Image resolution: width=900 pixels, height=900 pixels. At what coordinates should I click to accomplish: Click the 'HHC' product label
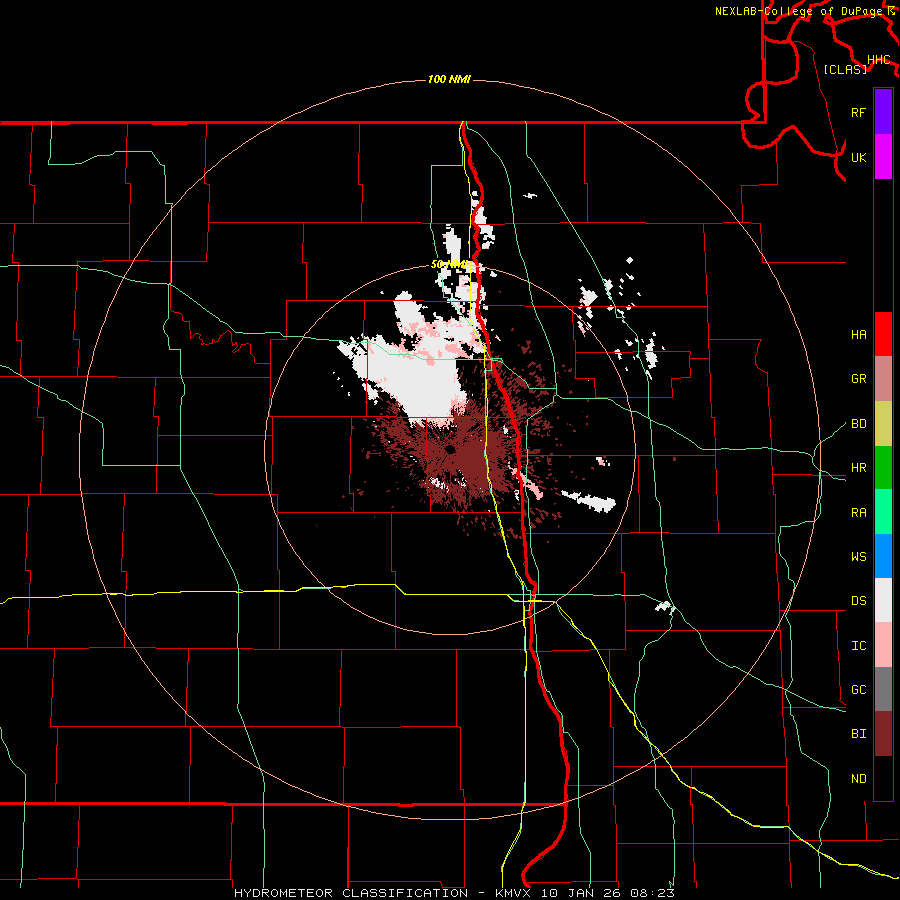(878, 60)
